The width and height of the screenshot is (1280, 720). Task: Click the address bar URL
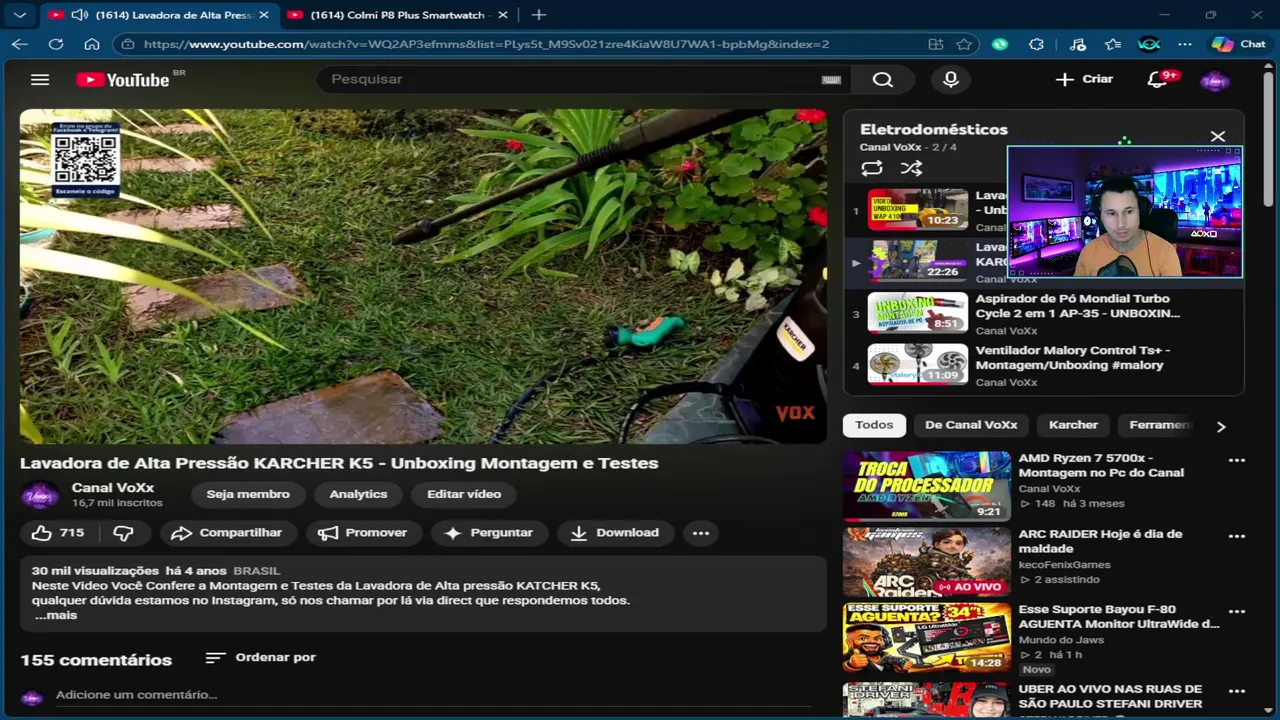(x=486, y=44)
